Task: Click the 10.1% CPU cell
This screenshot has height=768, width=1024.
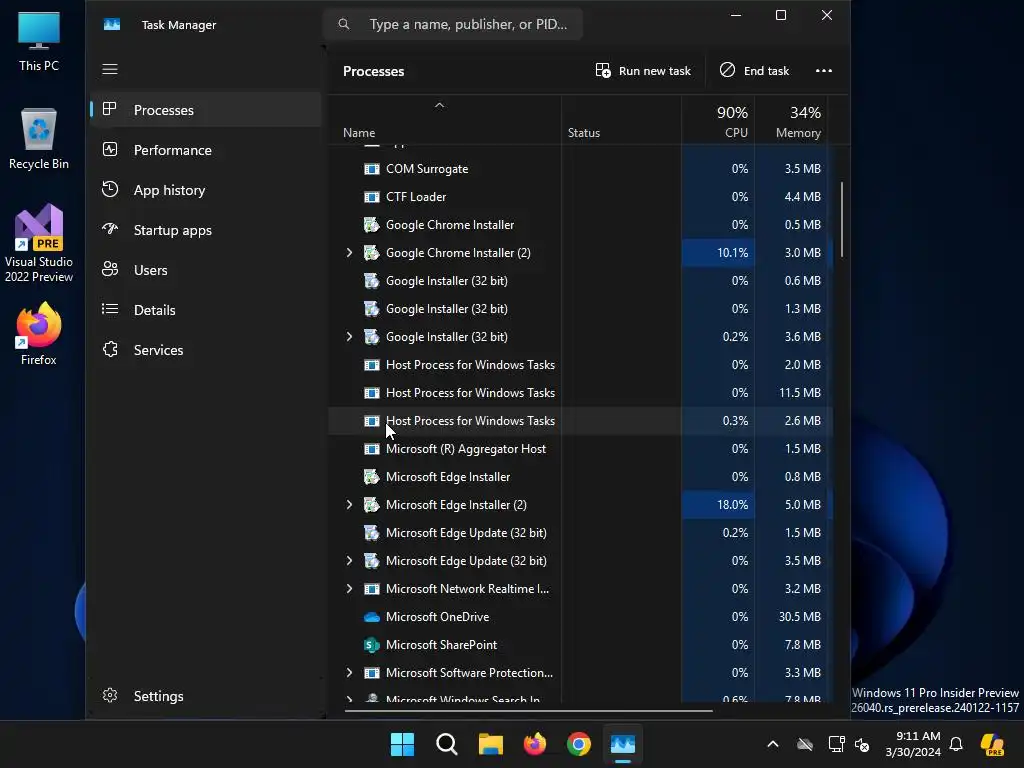Action: (x=718, y=253)
